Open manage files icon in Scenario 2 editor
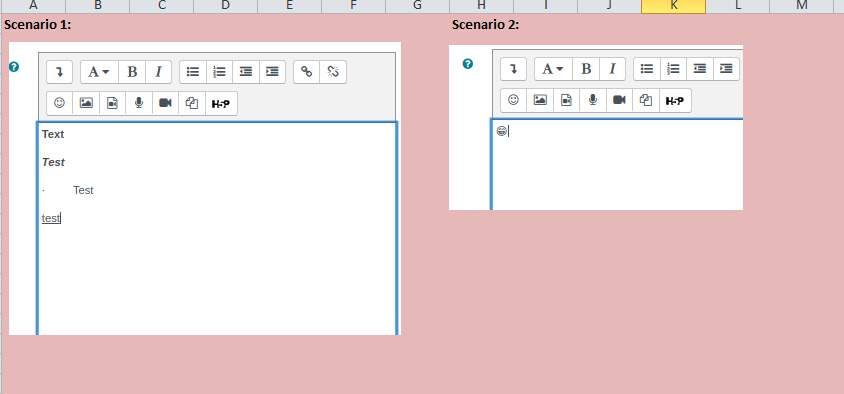 [646, 100]
